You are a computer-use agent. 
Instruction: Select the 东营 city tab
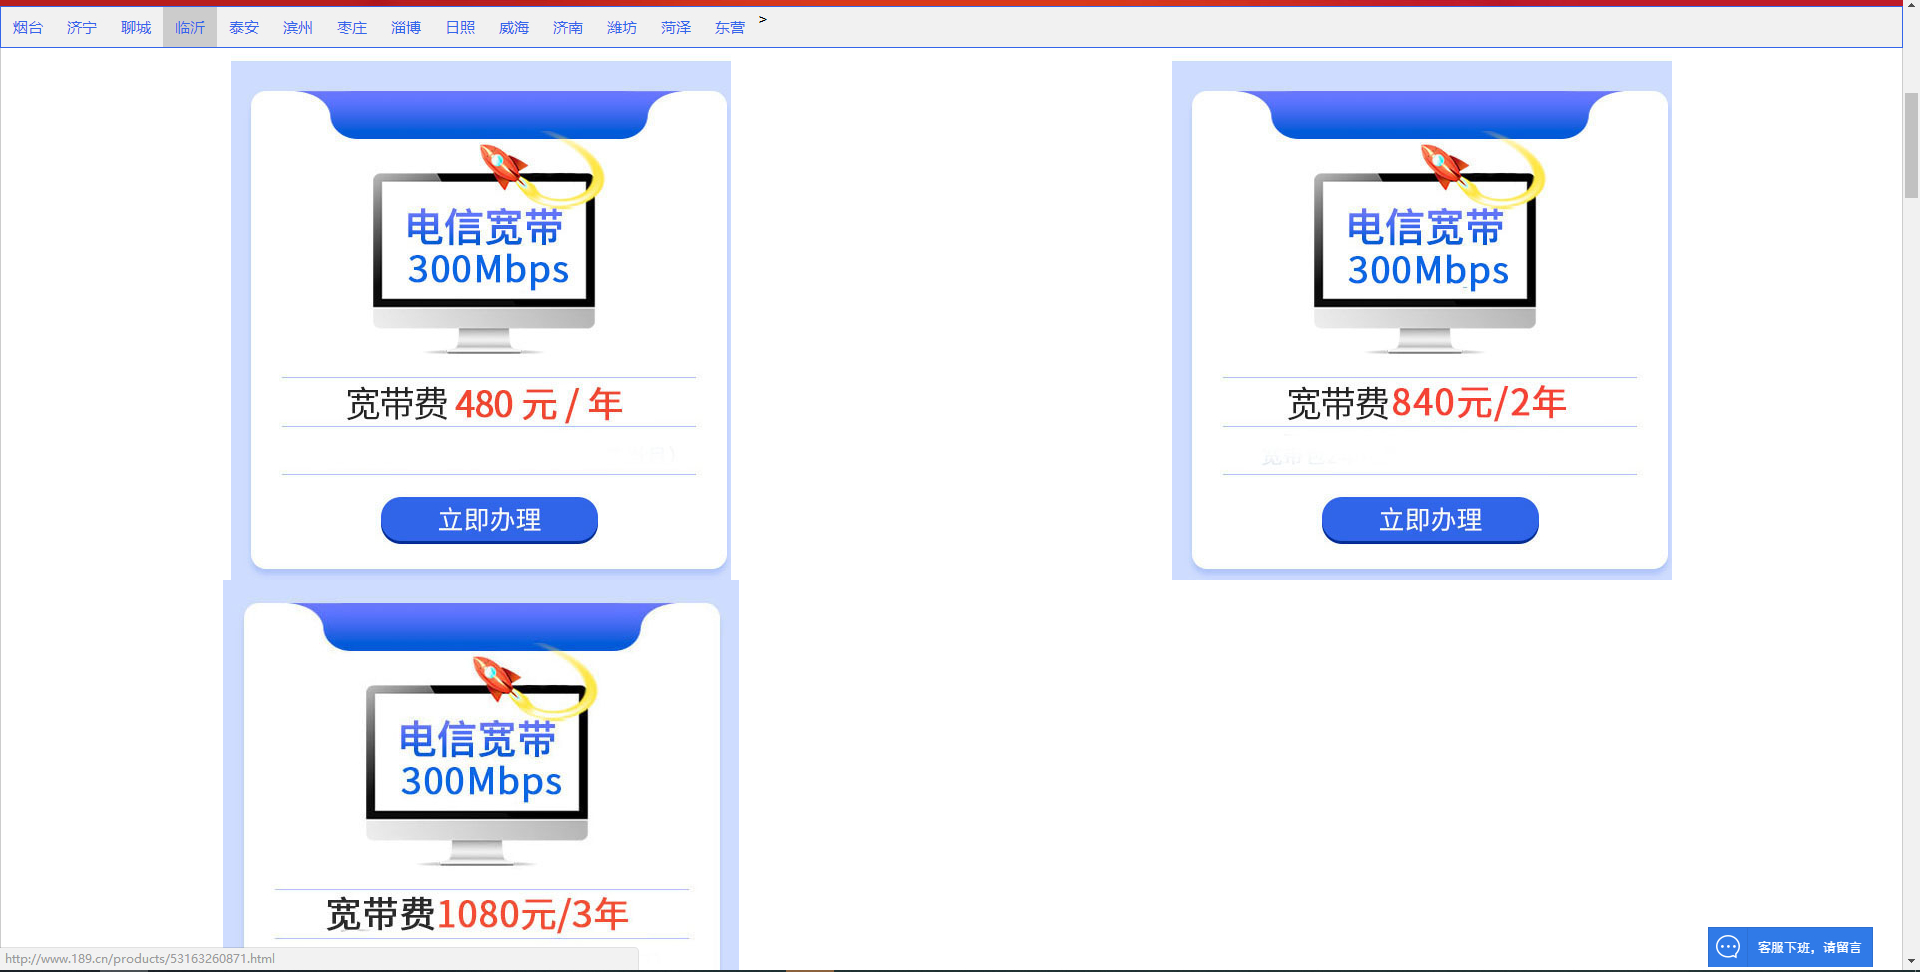730,28
